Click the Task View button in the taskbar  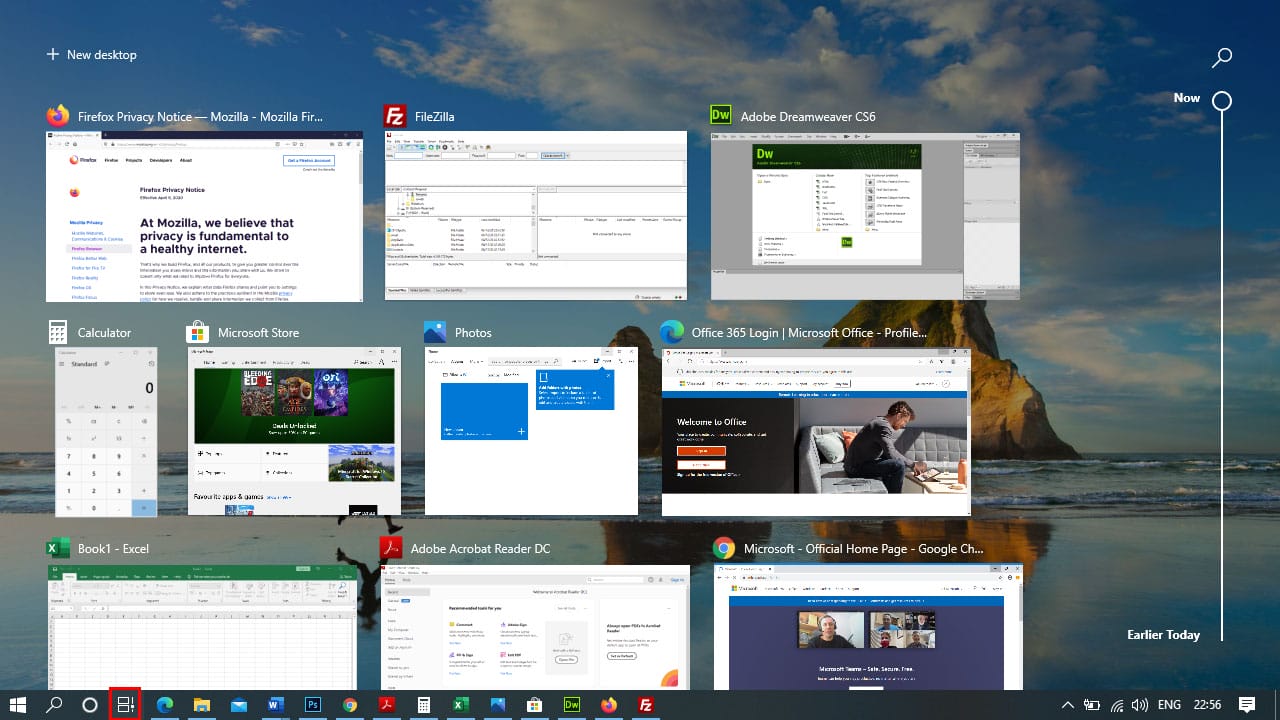pos(125,705)
